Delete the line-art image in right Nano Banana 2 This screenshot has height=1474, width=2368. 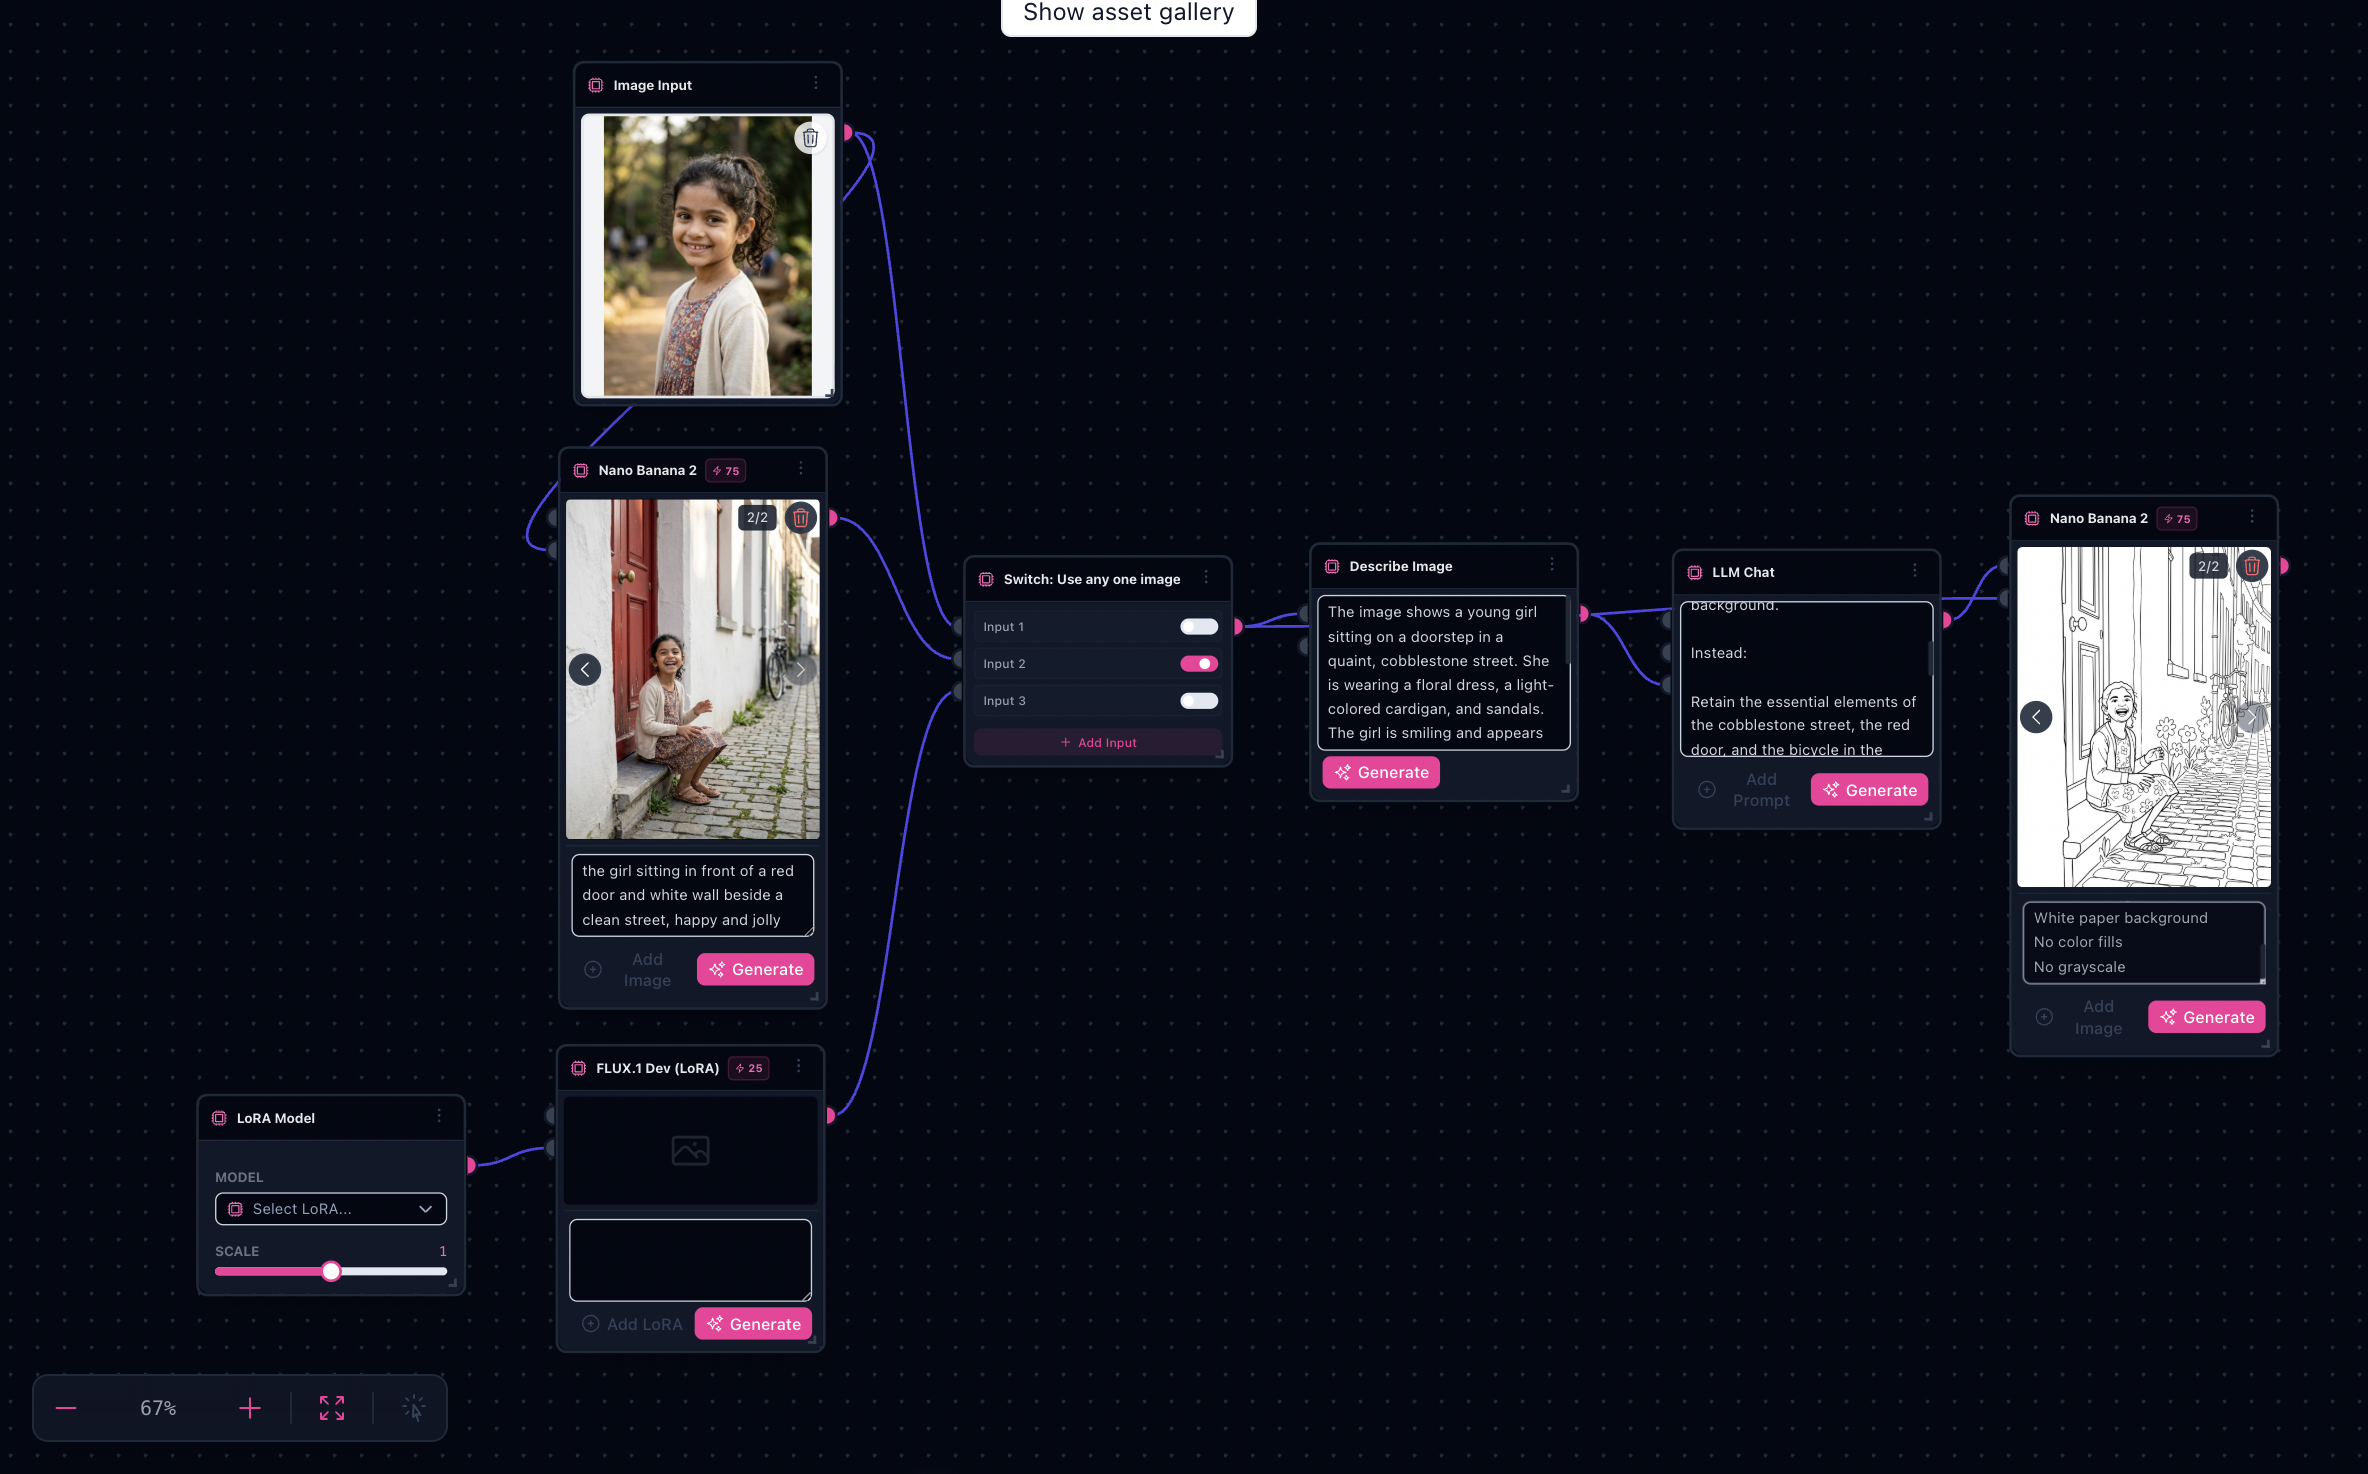(x=2252, y=566)
